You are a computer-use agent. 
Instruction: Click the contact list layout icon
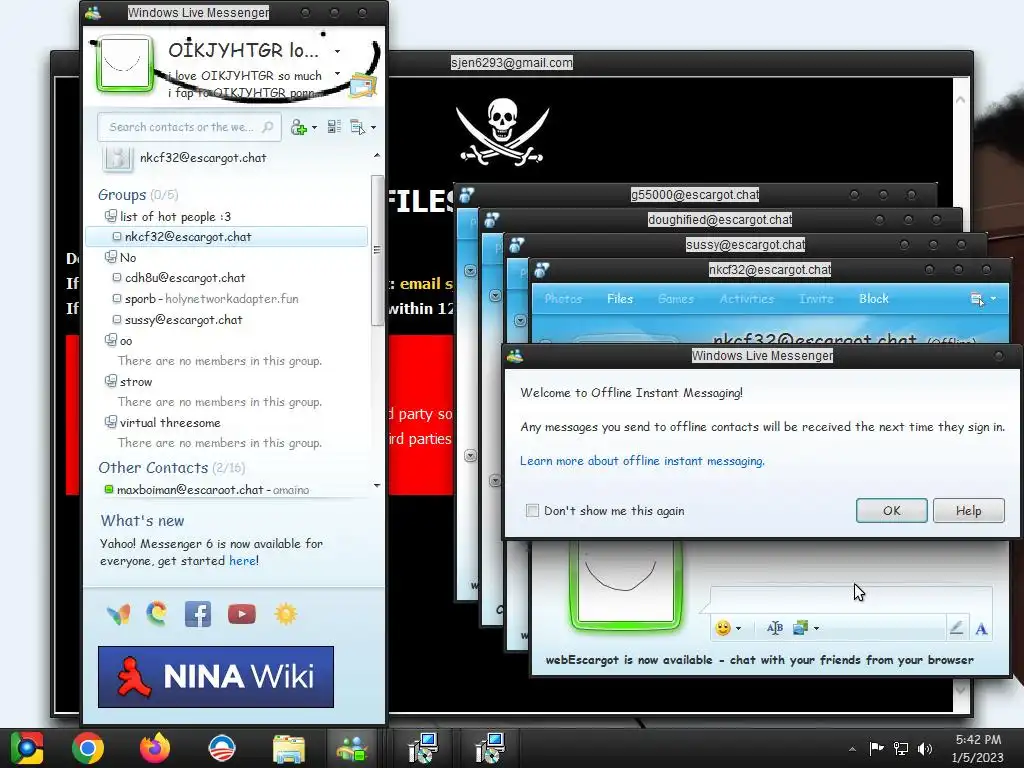click(x=334, y=127)
